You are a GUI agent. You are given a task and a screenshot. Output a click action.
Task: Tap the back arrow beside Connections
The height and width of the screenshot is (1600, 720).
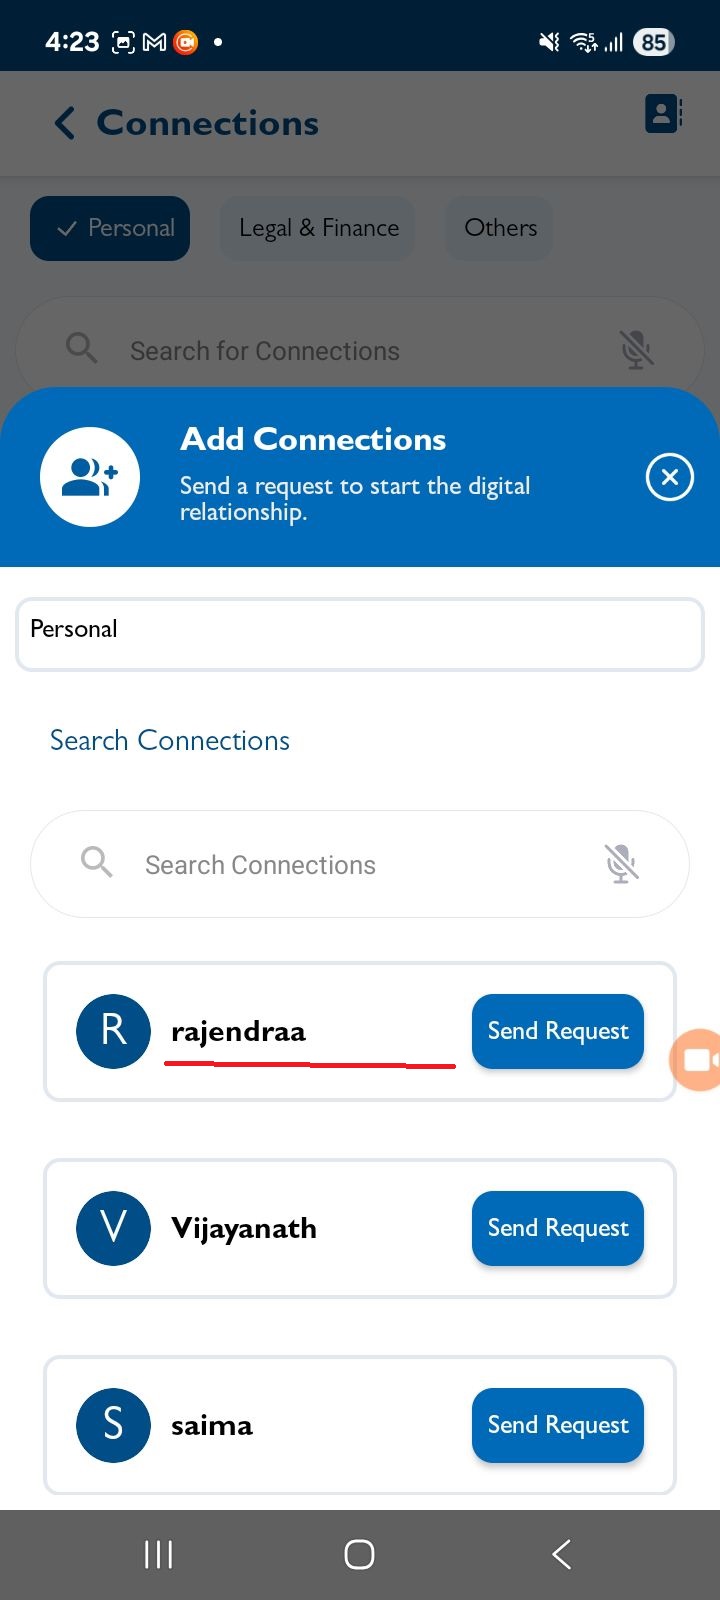(x=65, y=123)
